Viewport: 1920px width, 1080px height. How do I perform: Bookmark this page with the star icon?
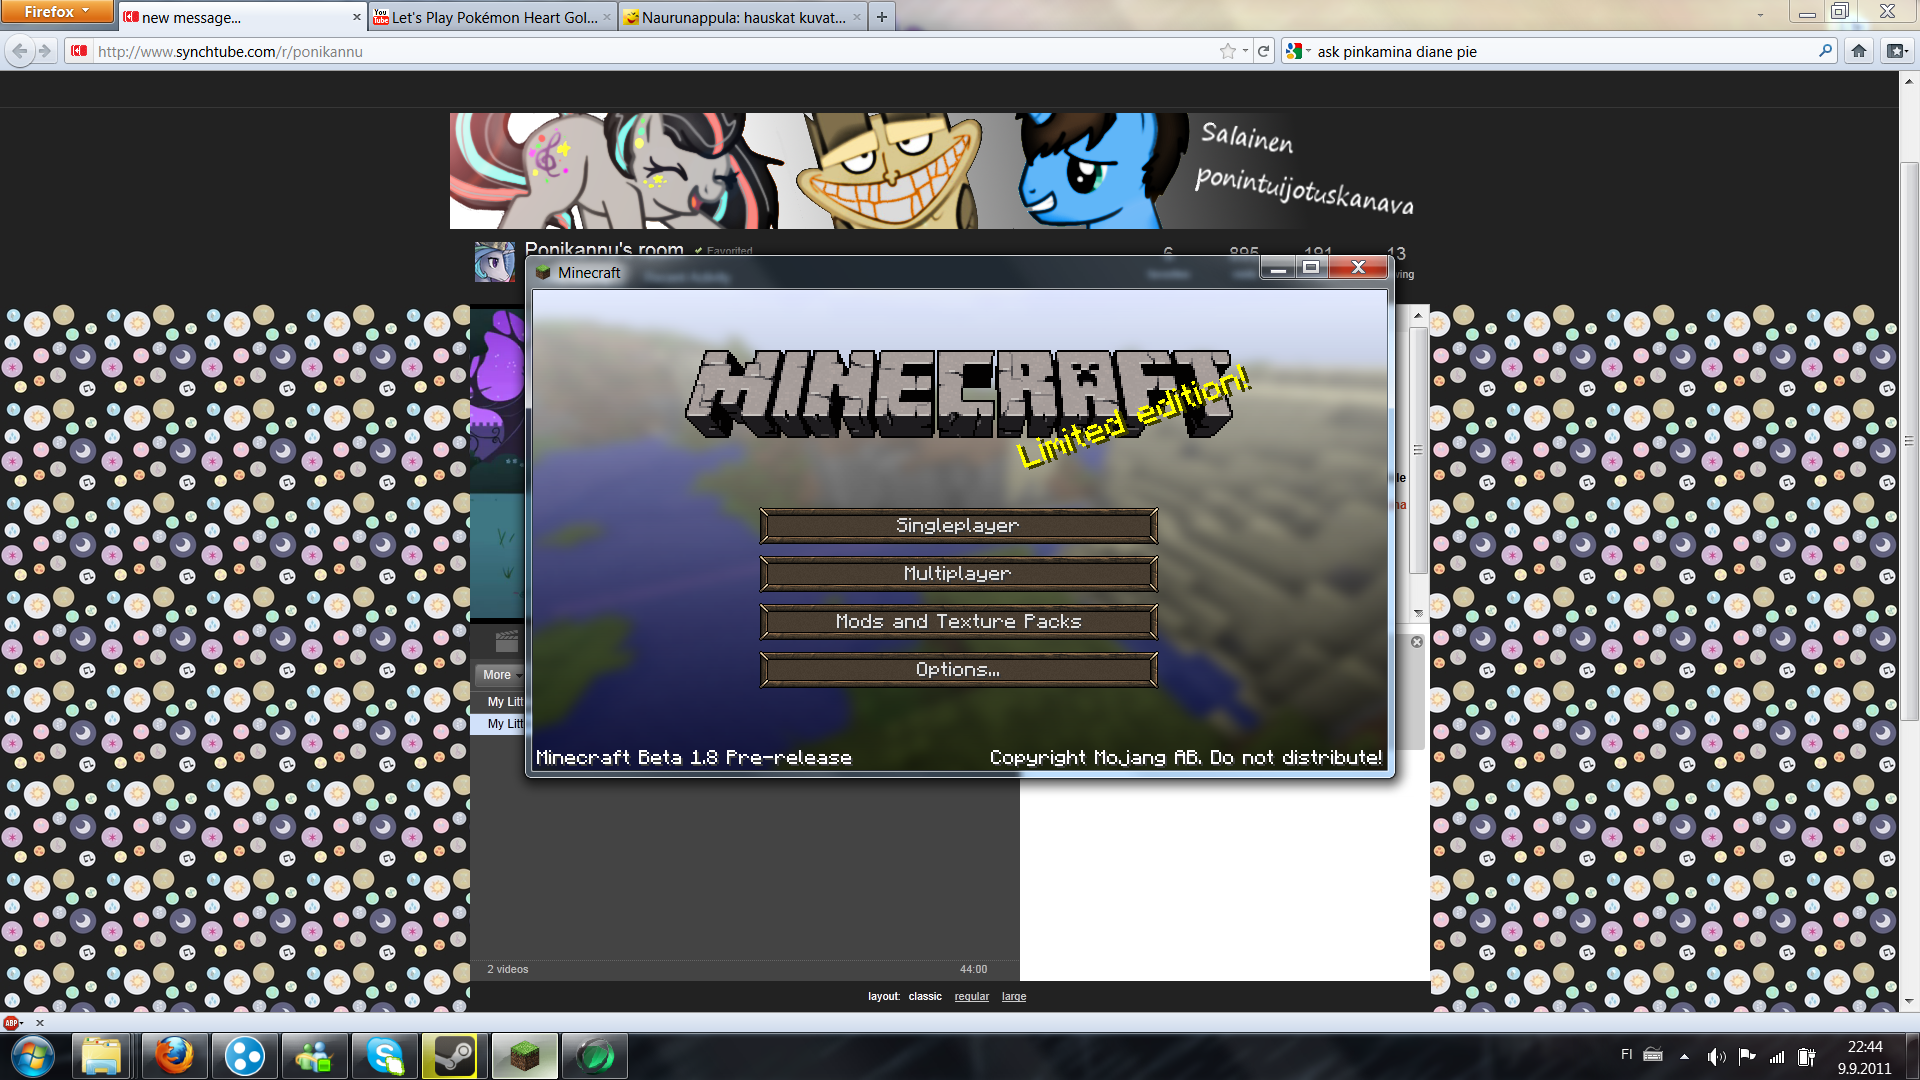[x=1227, y=51]
